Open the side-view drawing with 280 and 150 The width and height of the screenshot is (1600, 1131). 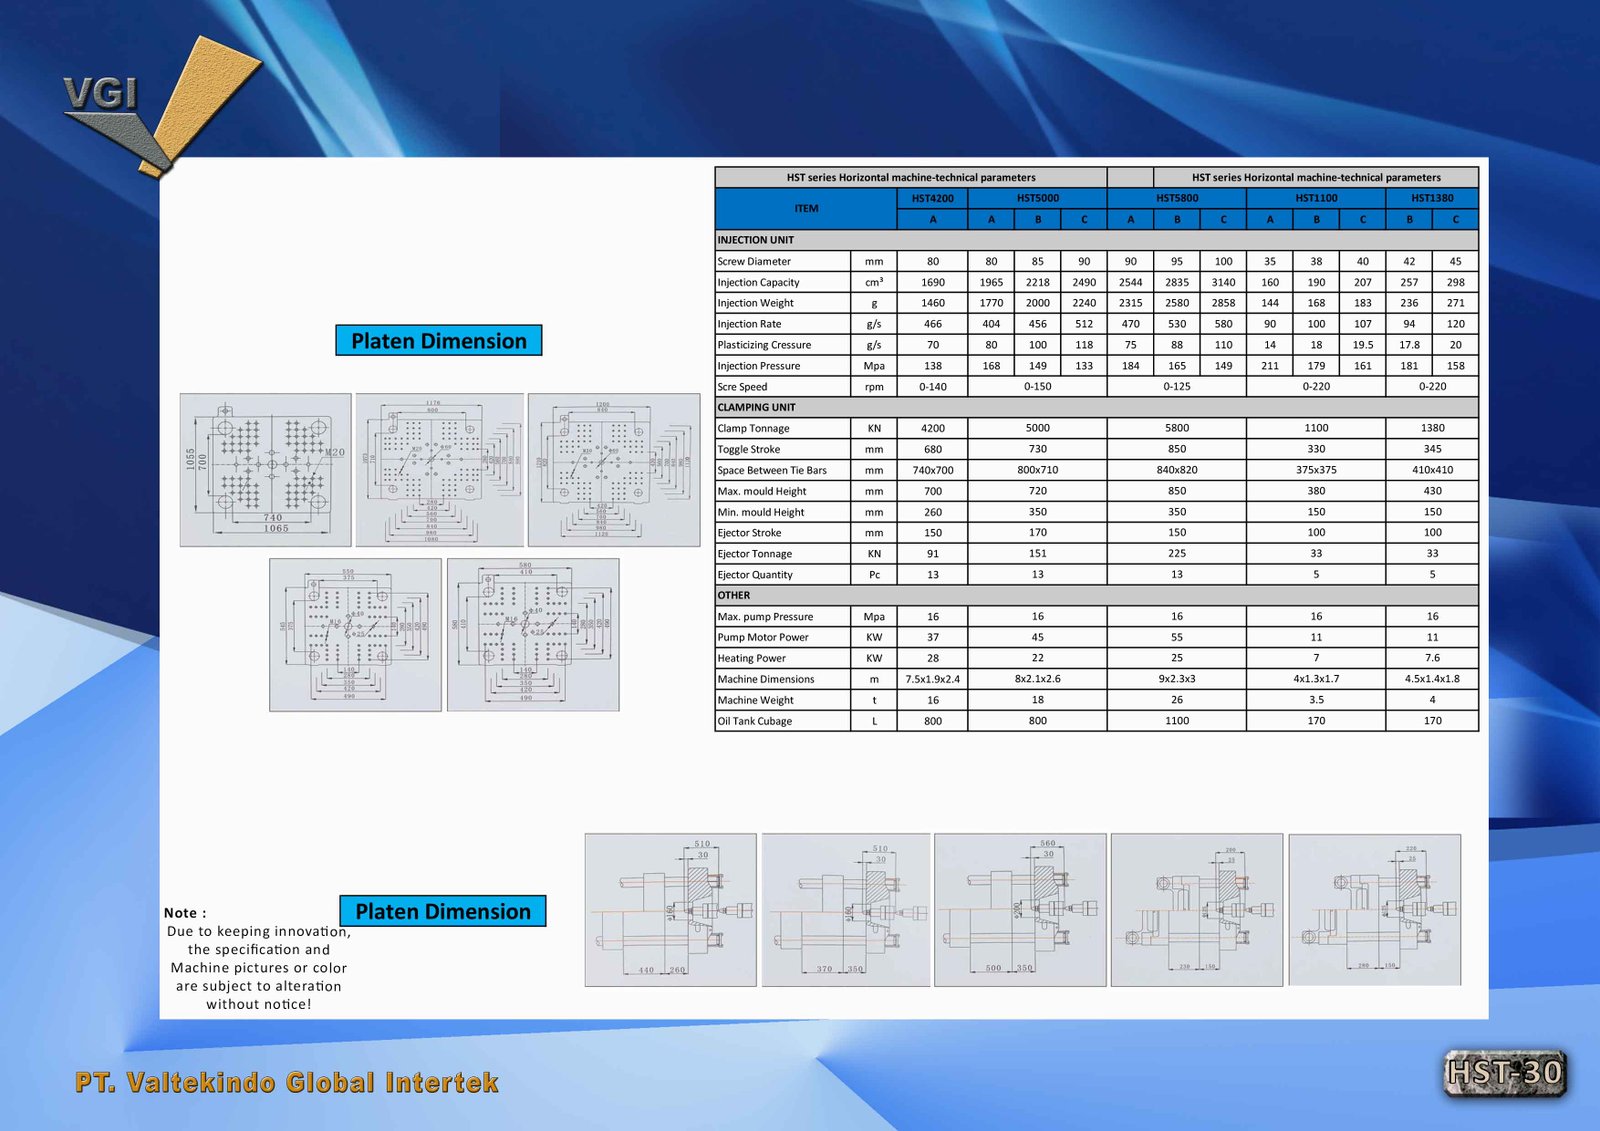pos(1375,910)
